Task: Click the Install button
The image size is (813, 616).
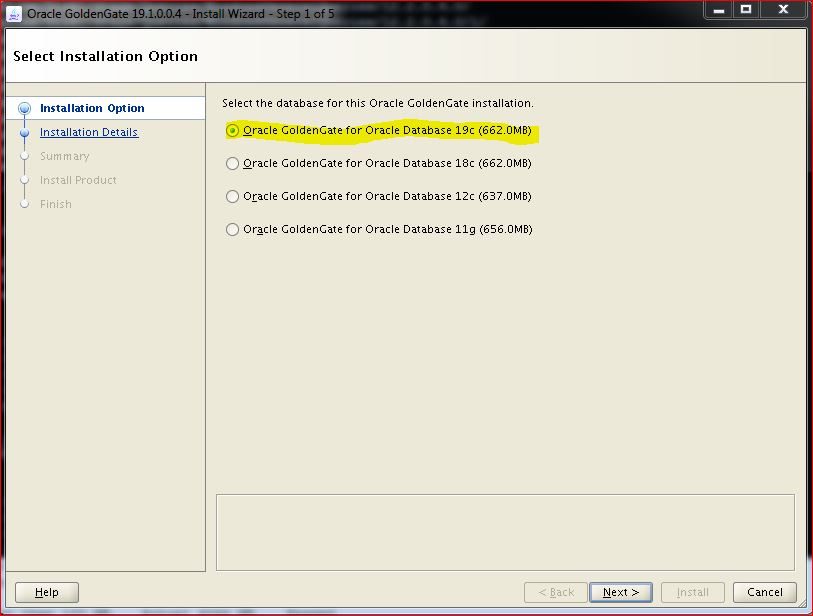Action: click(692, 592)
